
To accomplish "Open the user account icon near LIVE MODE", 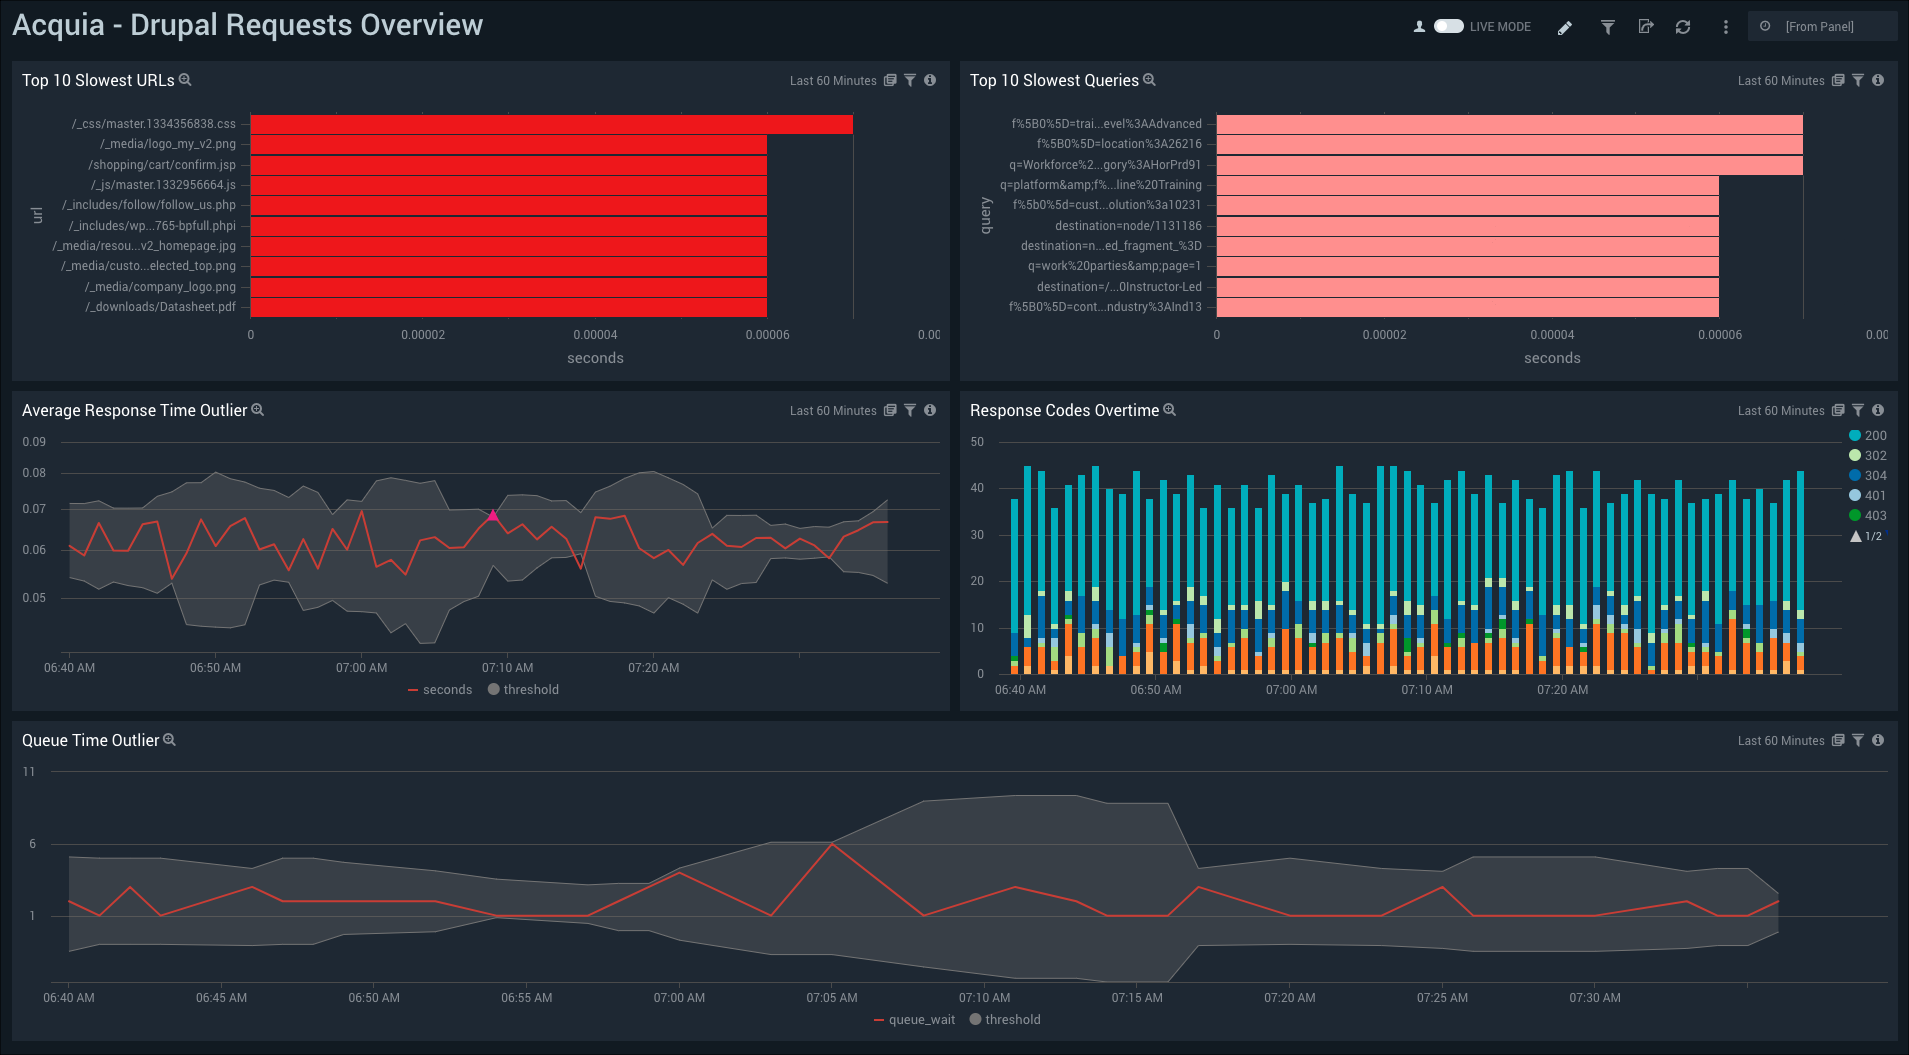I will (x=1419, y=27).
